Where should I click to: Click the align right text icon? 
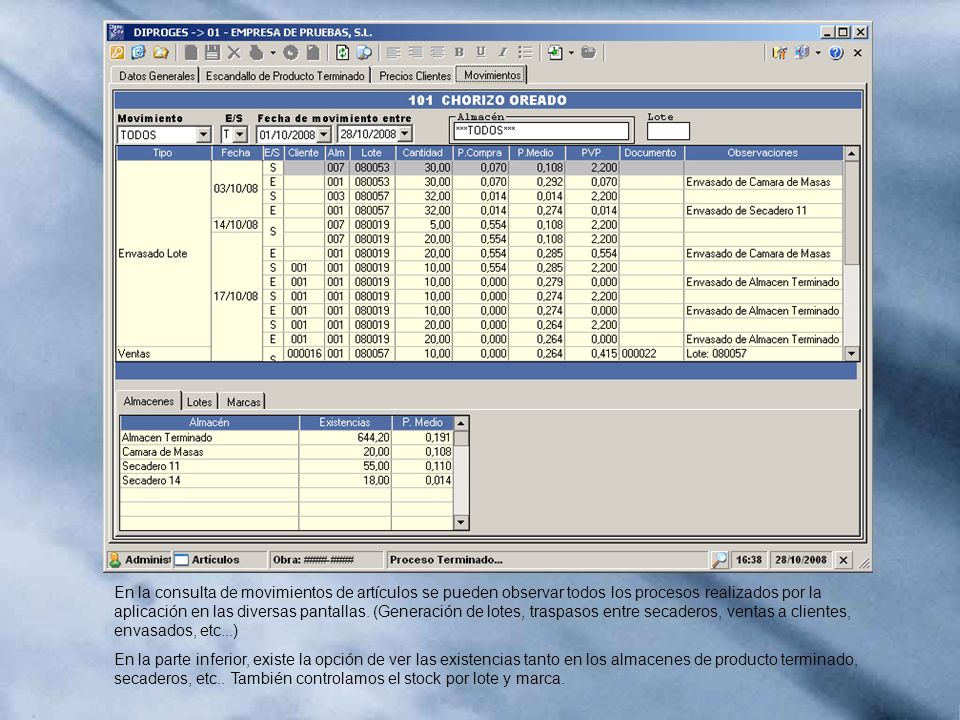tap(415, 53)
